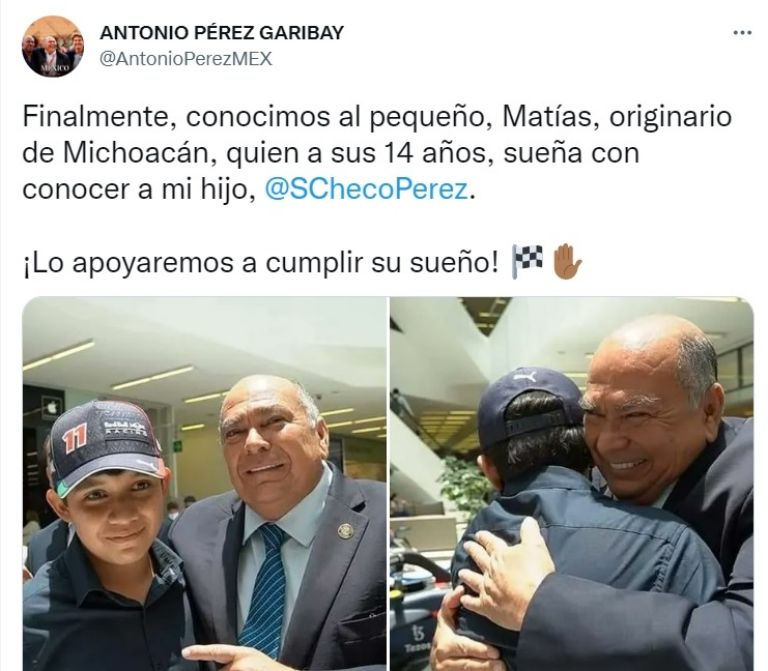Click the word Michoacán in the tweet
The width and height of the screenshot is (768, 671).
tap(134, 153)
